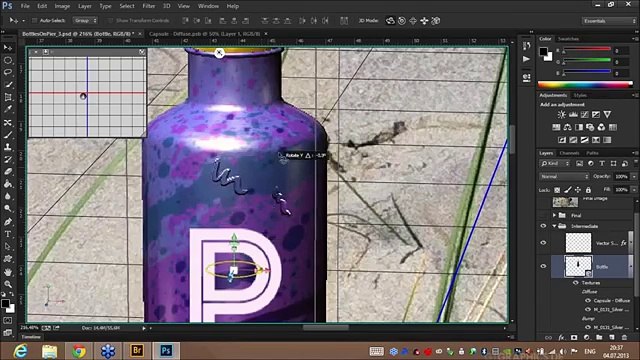The image size is (640, 360).
Task: Click the foreground color swatch in Color panel
Action: [x=543, y=51]
